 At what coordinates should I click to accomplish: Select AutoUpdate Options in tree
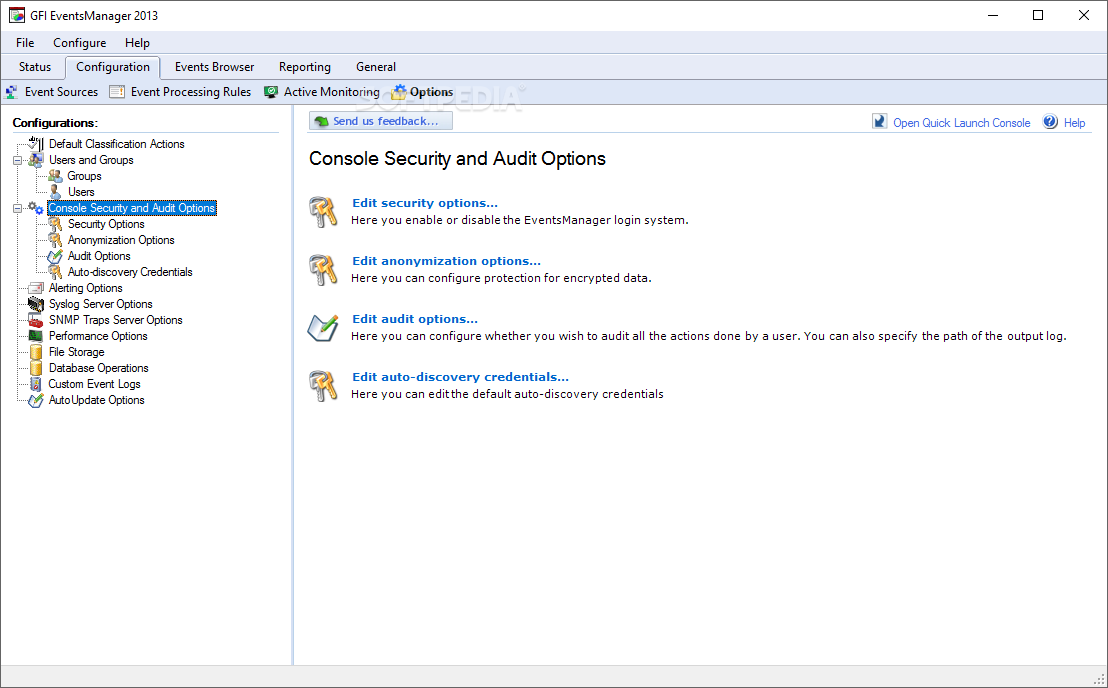(96, 401)
